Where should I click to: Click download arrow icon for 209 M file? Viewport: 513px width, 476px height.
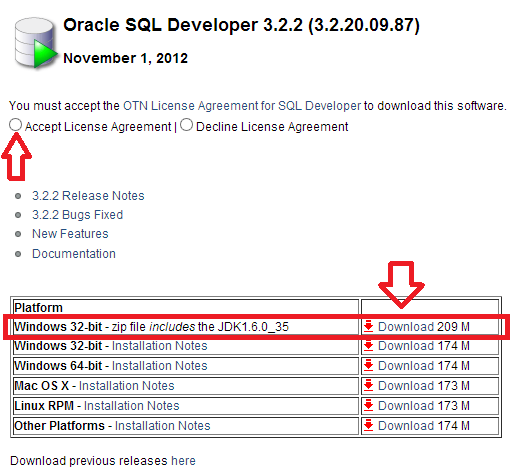[x=368, y=327]
